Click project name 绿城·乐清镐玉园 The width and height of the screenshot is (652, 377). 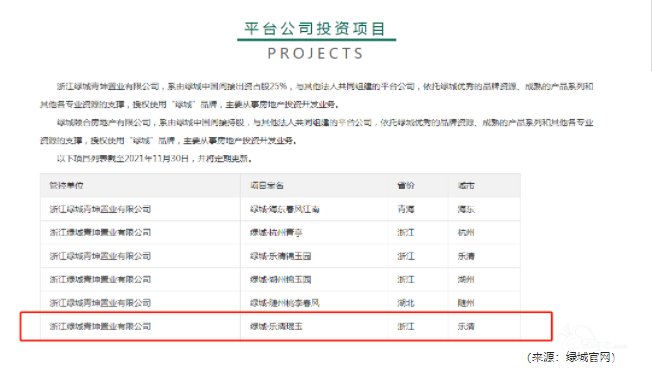click(x=281, y=256)
